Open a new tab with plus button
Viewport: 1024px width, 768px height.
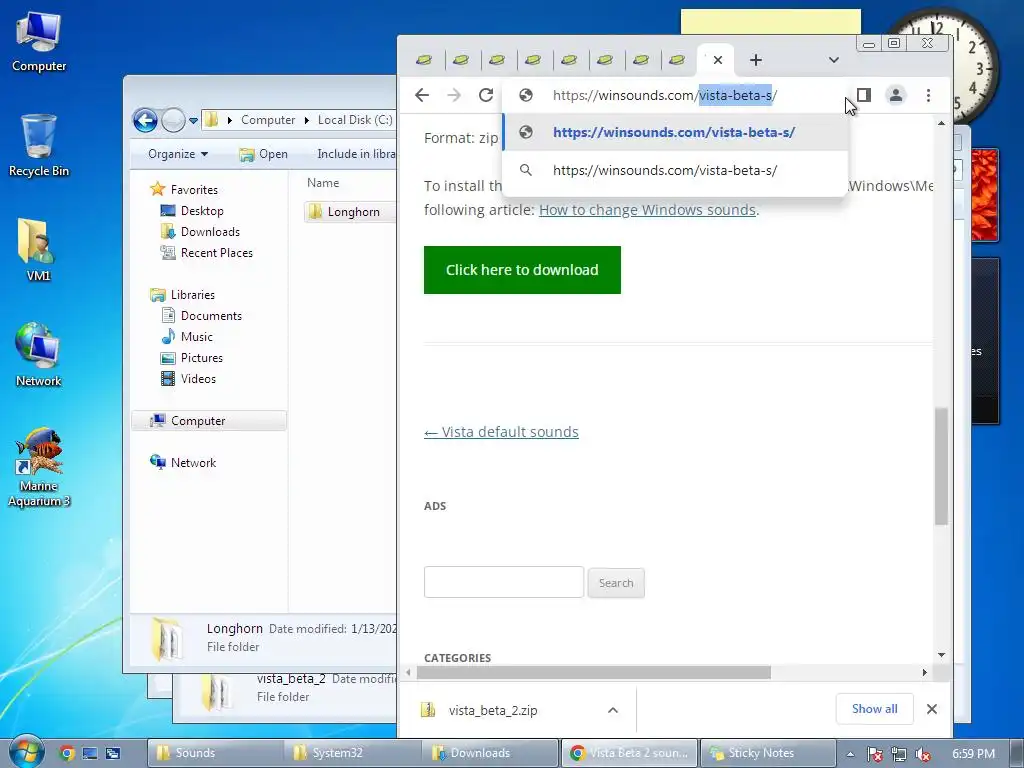point(756,60)
